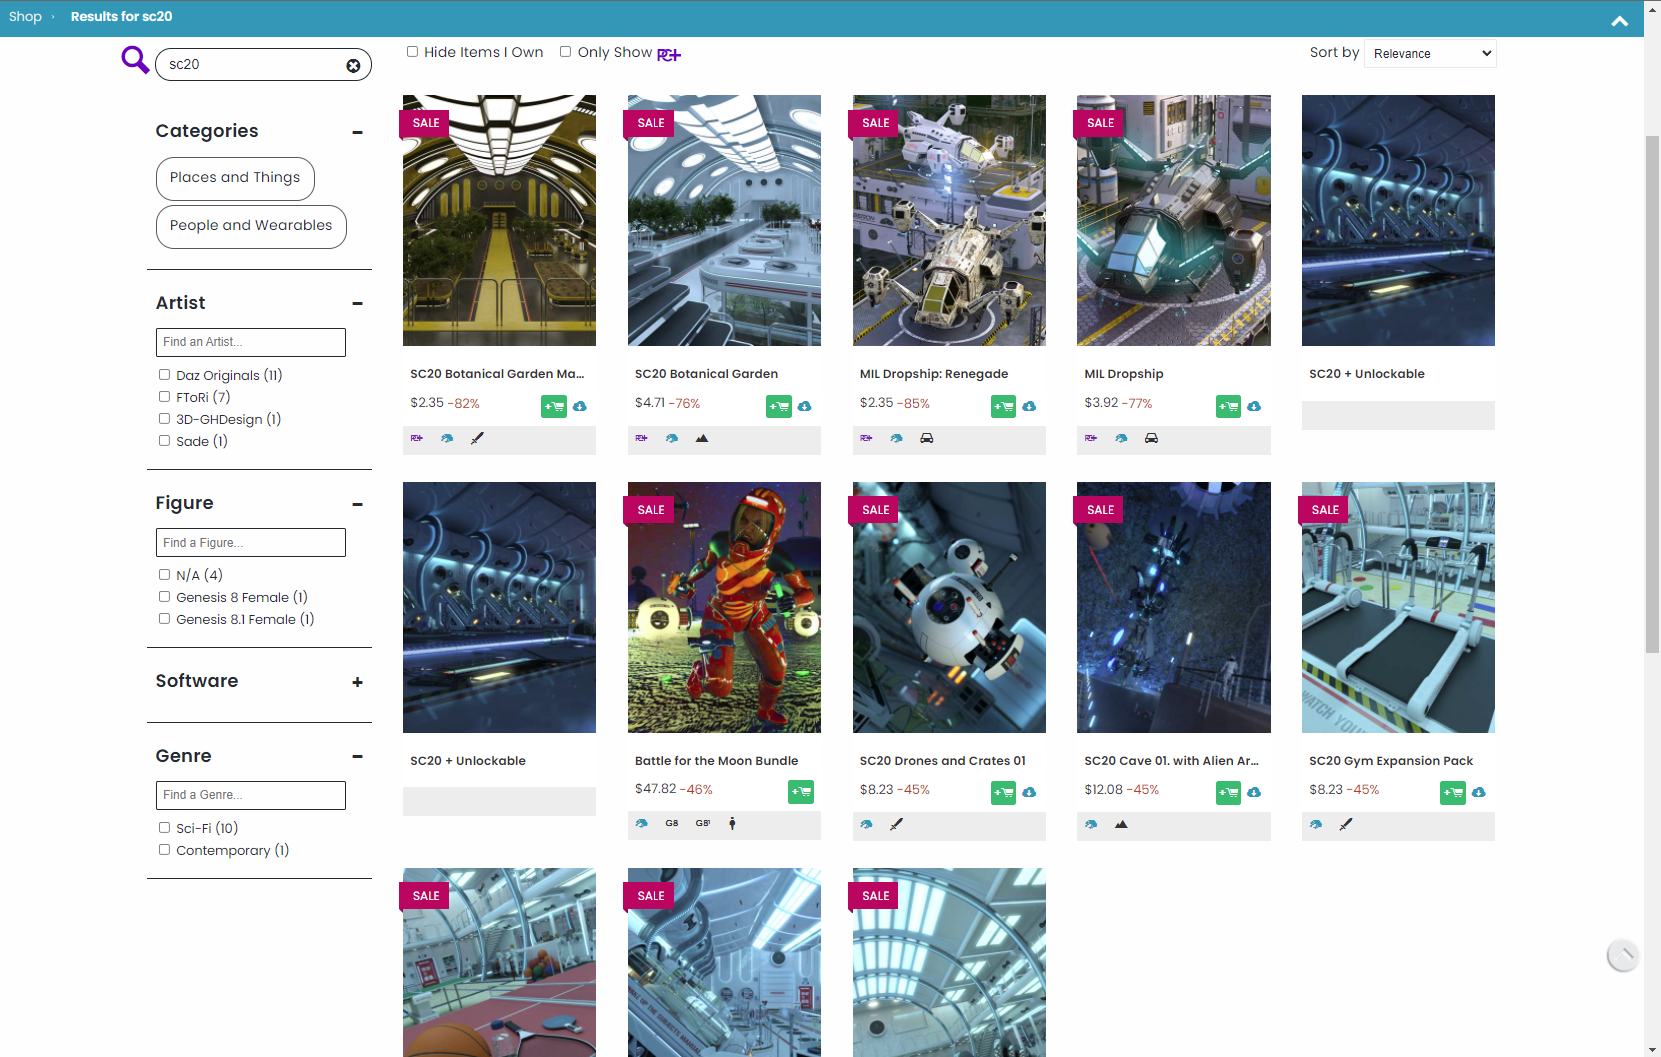1661x1057 pixels.
Task: Open the SC20 Botanical Garden Ma... product title
Action: point(497,374)
